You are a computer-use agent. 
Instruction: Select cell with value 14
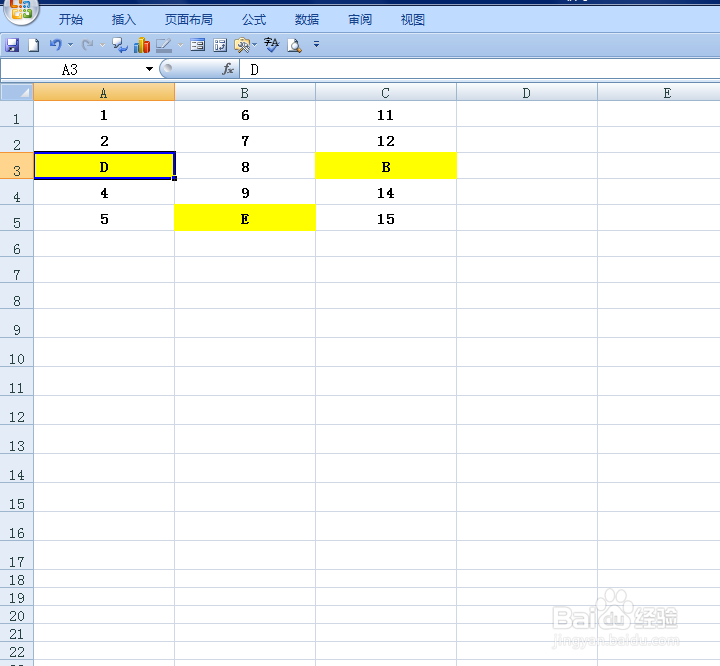(x=386, y=192)
